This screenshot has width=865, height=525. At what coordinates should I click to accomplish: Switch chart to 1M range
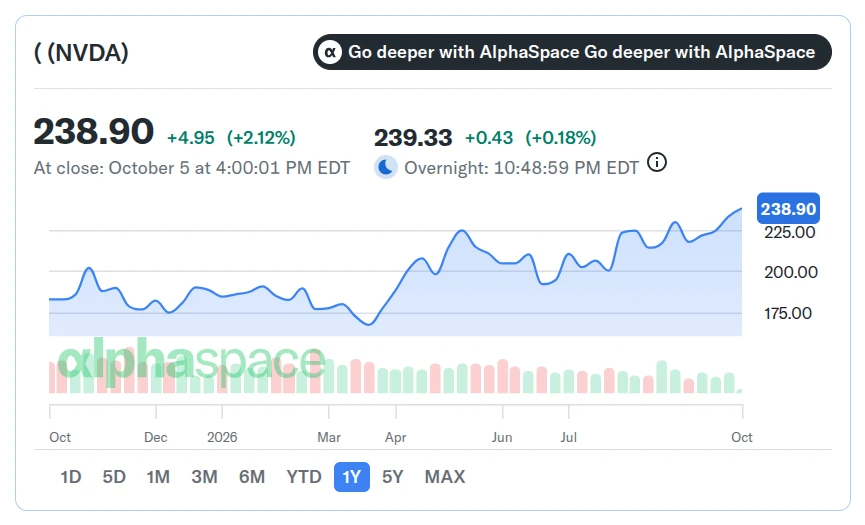tap(158, 476)
